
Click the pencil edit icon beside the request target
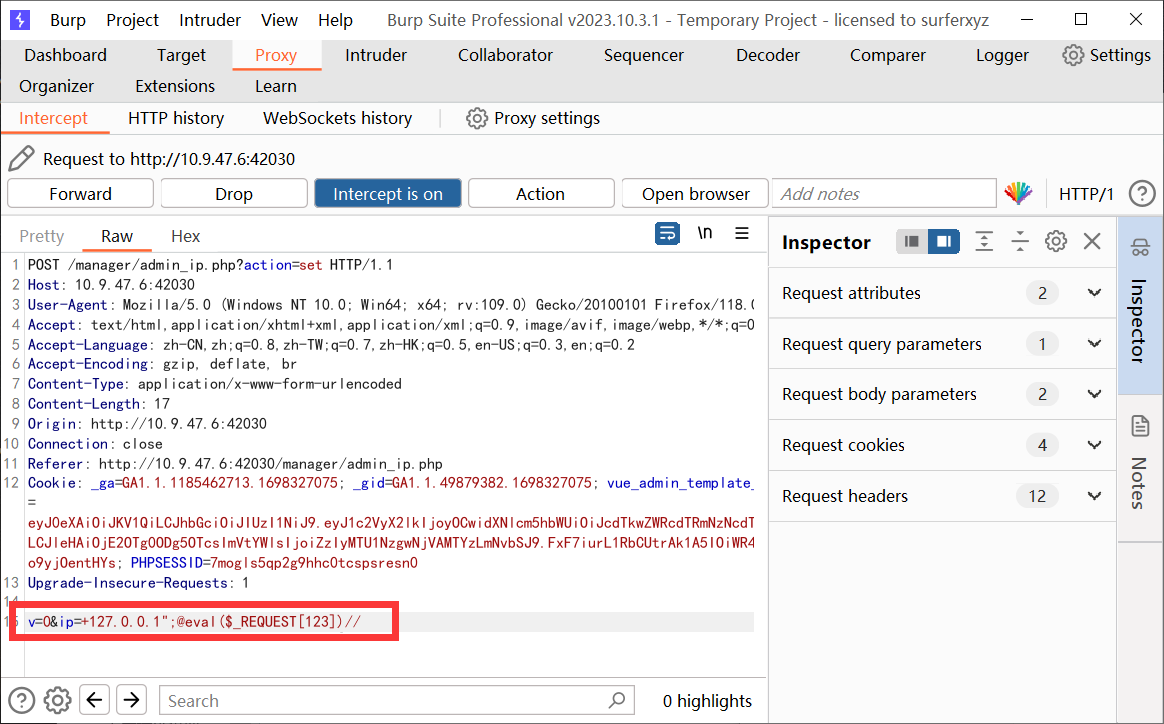21,158
